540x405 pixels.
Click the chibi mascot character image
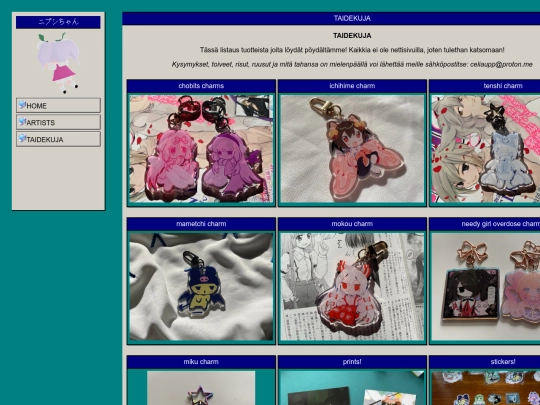[59, 63]
